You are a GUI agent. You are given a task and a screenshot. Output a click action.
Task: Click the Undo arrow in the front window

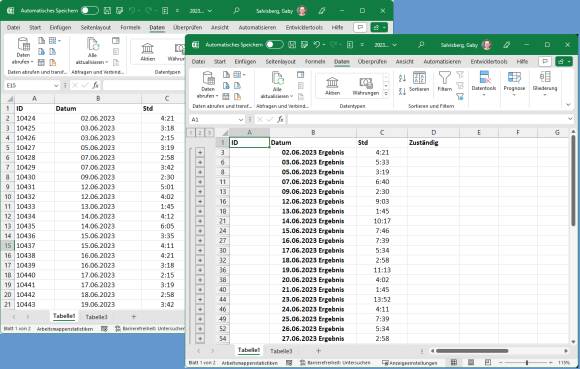click(x=316, y=45)
